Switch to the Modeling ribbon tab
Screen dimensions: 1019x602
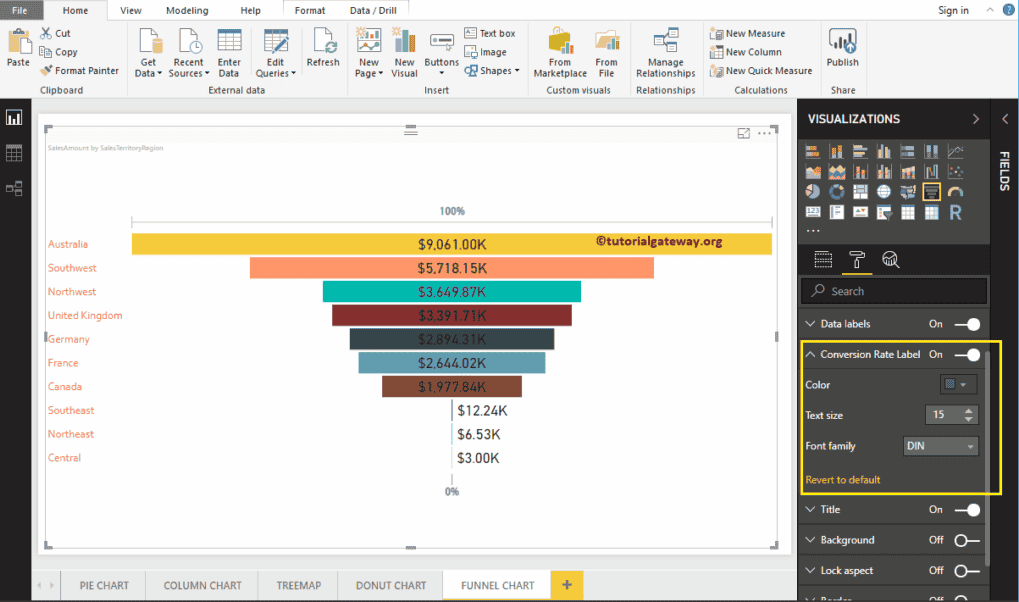pyautogui.click(x=186, y=10)
